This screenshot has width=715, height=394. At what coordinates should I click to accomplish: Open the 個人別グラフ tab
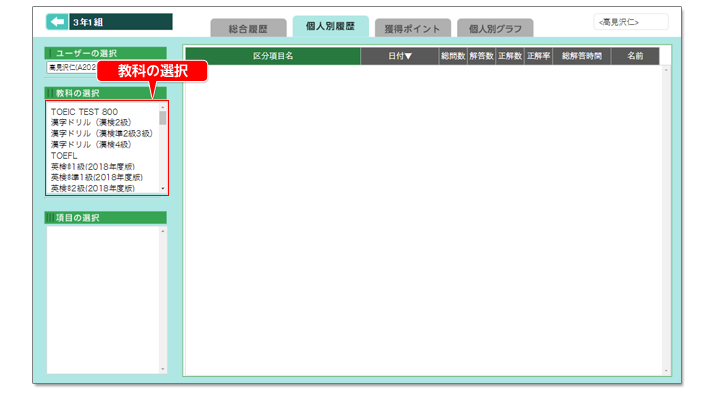[x=495, y=28]
